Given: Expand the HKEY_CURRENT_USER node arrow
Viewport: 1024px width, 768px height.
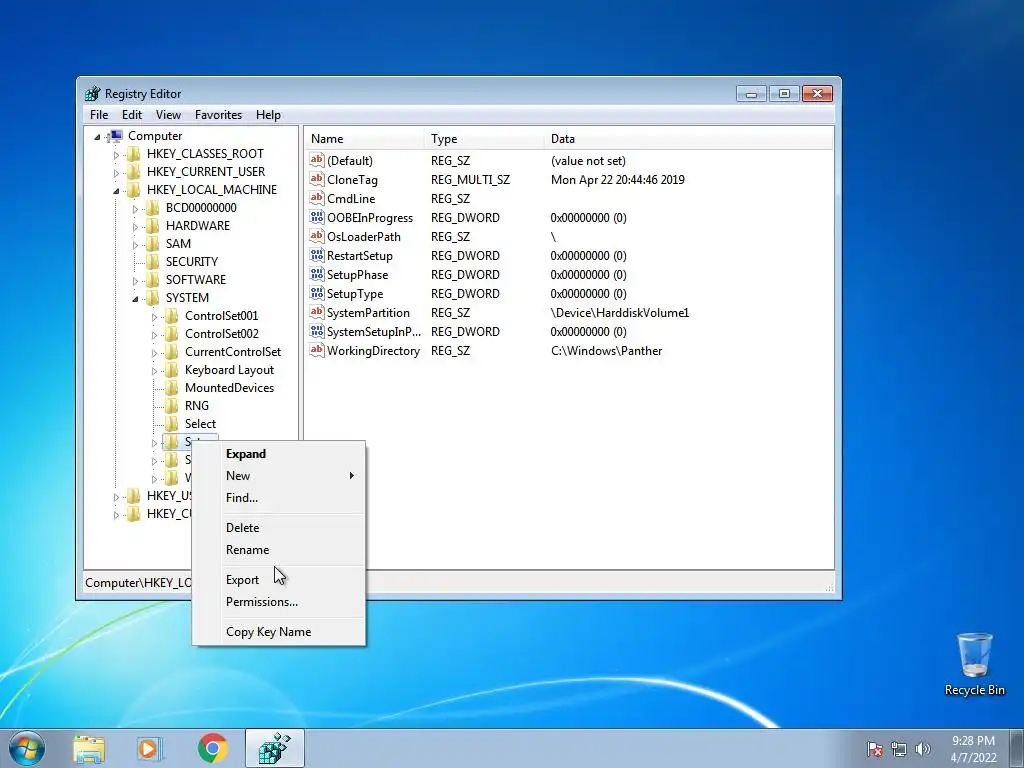Looking at the screenshot, I should point(116,173).
